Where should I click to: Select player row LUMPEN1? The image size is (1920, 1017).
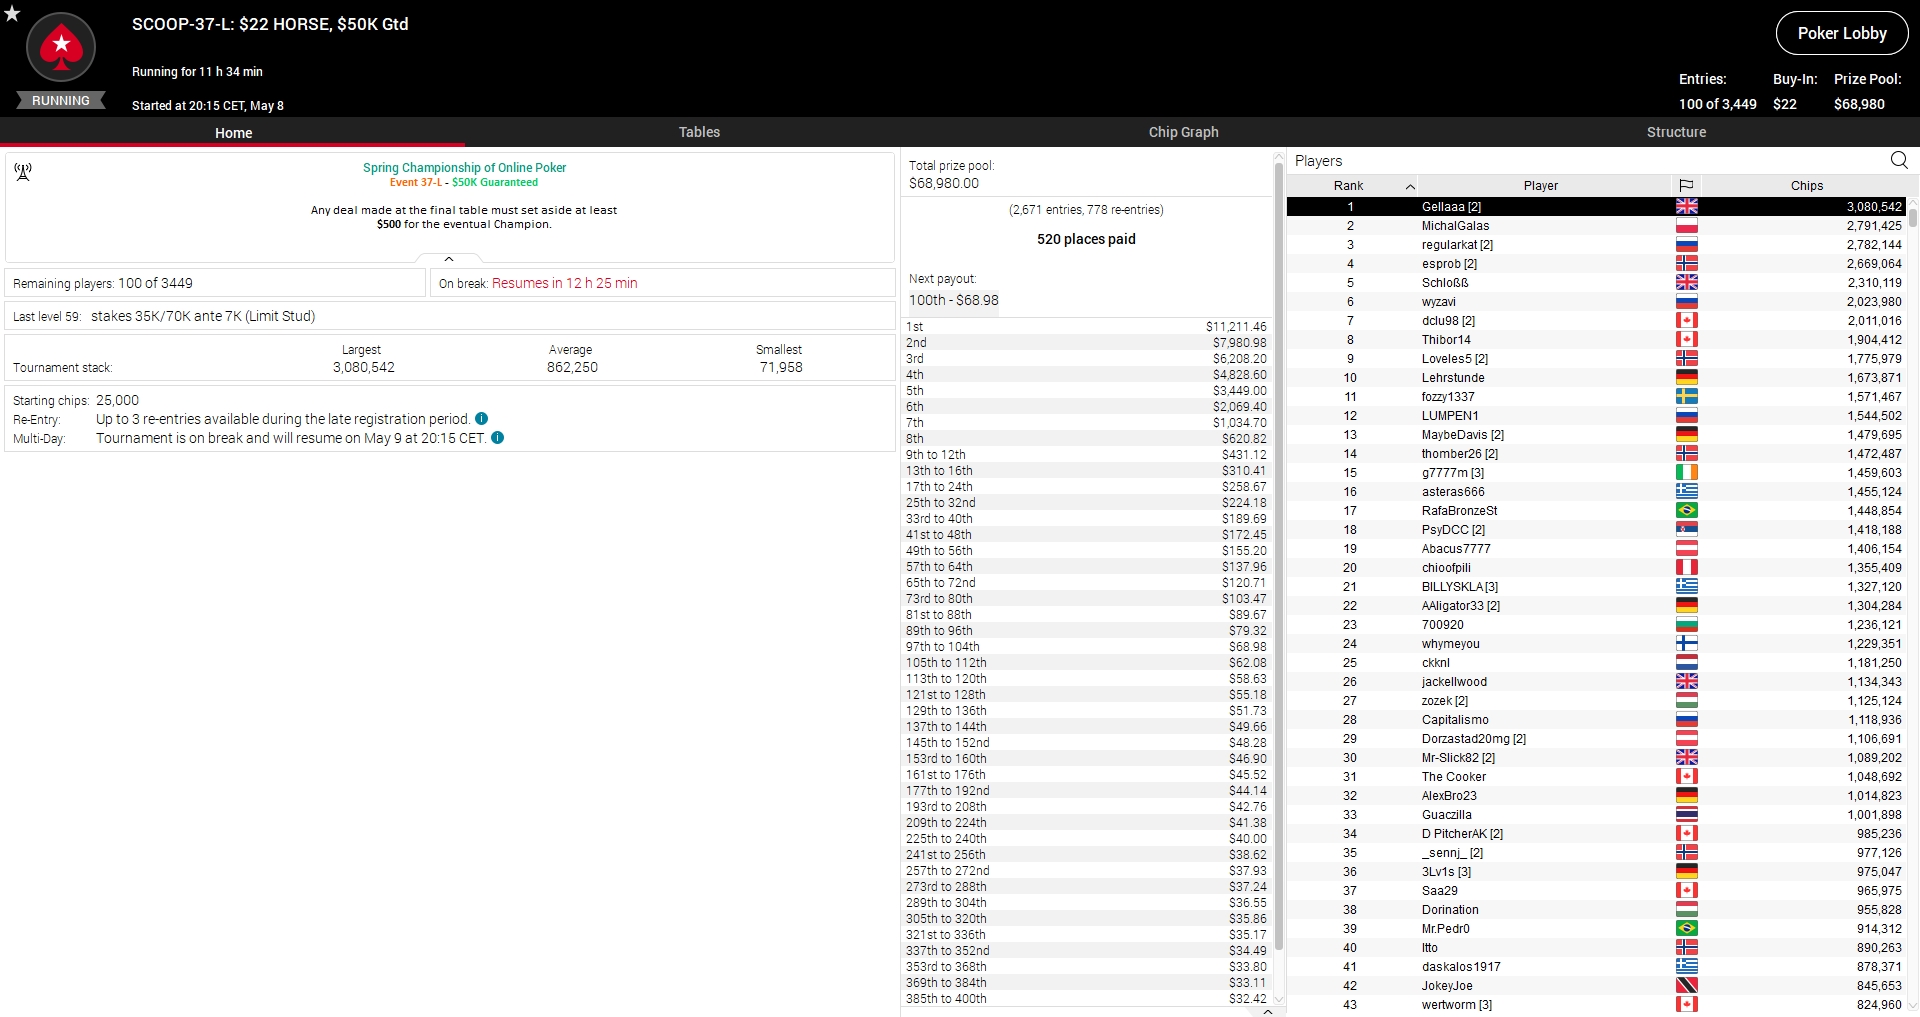coord(1596,416)
